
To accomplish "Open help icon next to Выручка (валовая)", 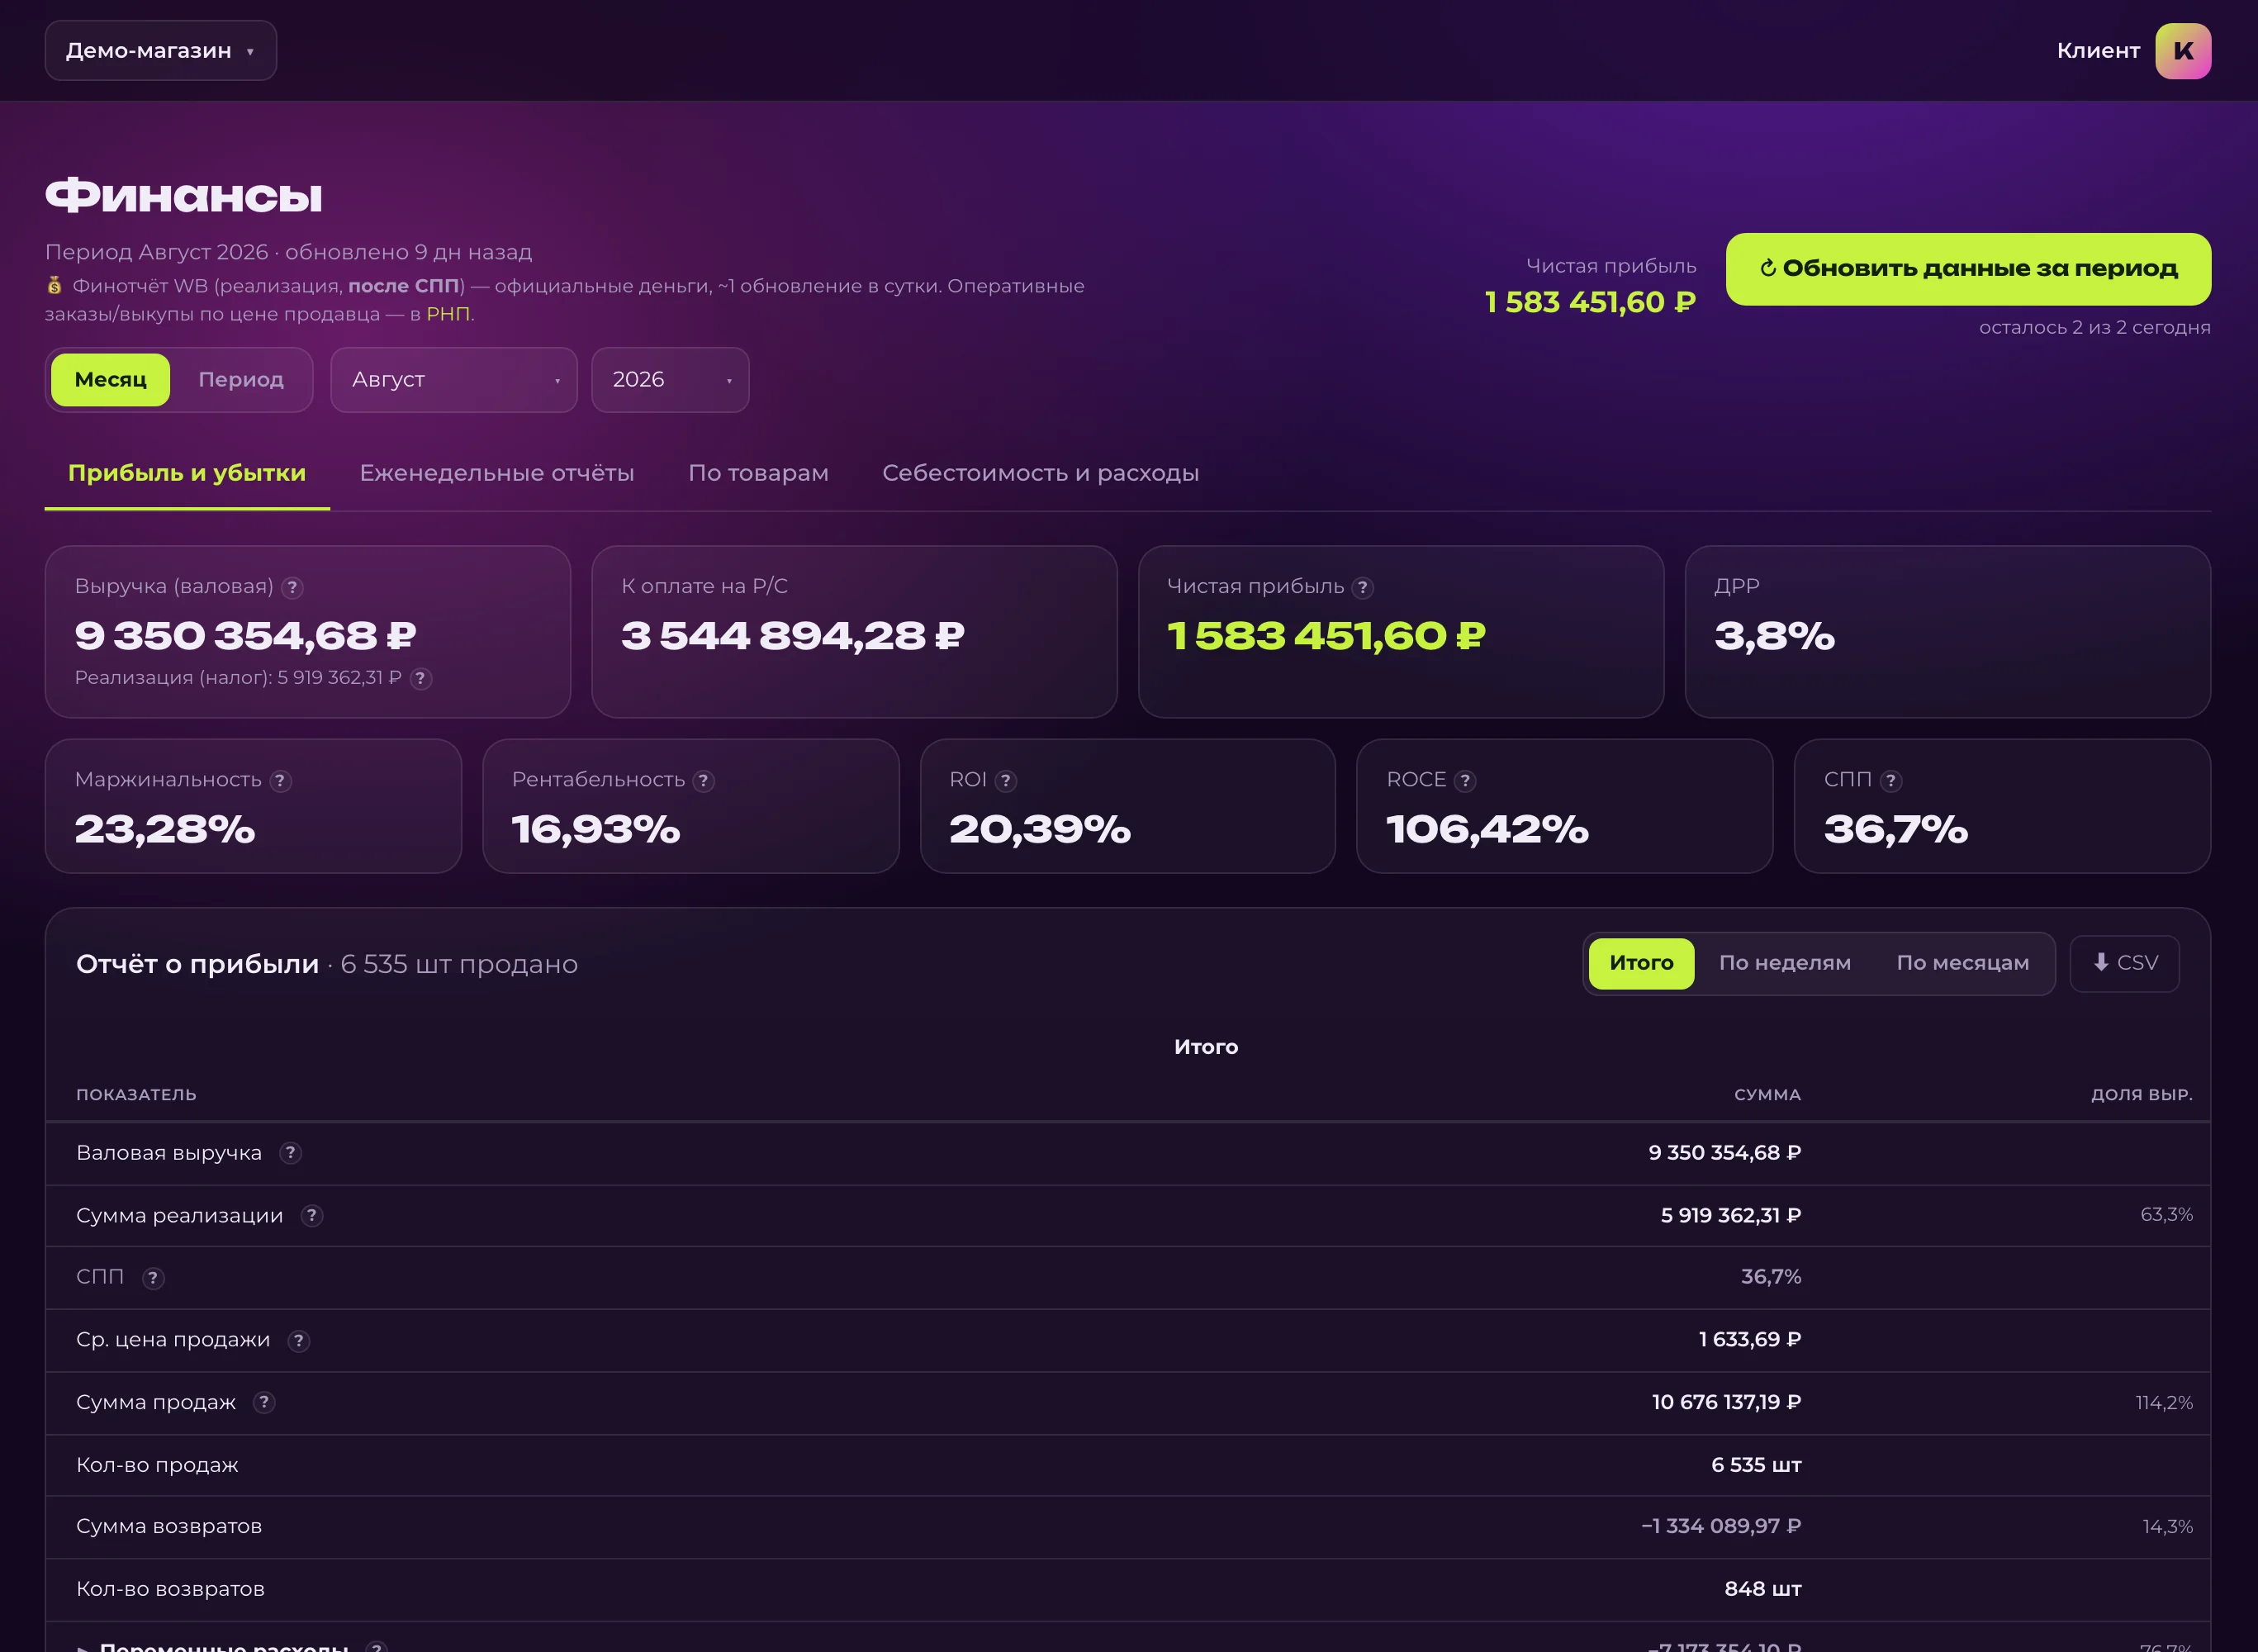I will 292,588.
